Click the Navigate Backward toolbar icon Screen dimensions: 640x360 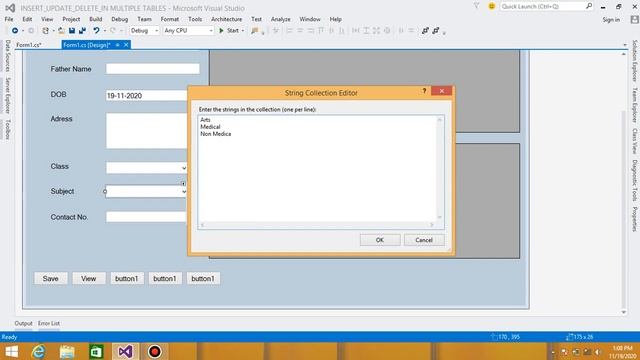tap(15, 31)
